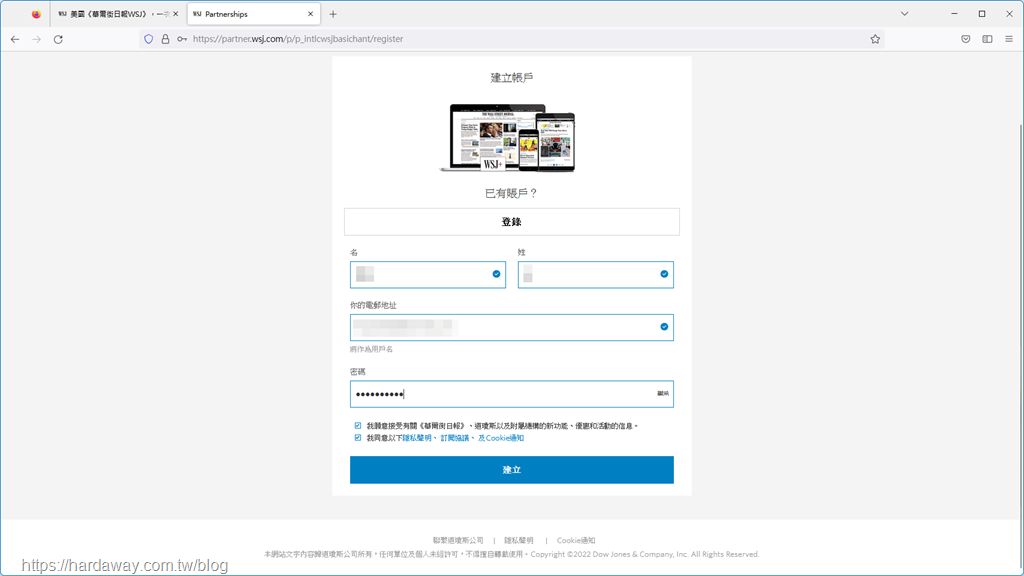1024x576 pixels.
Task: Switch to the 華爾街日報WSJ tab
Action: point(117,14)
